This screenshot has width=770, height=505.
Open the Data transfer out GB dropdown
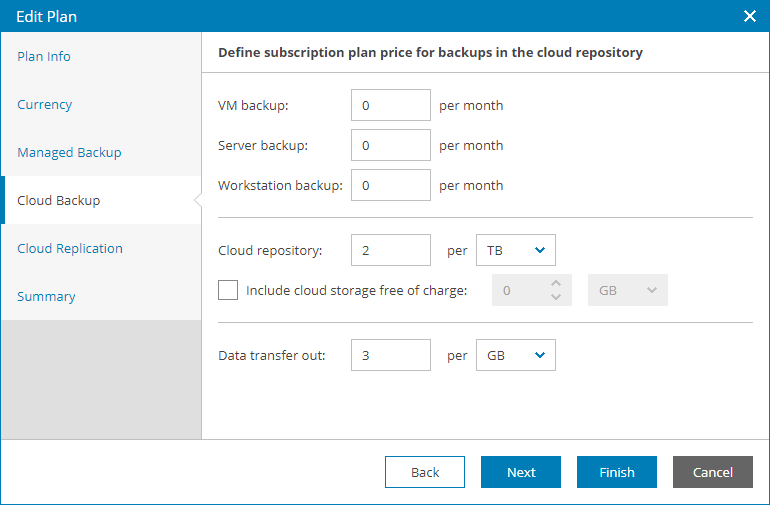(515, 355)
